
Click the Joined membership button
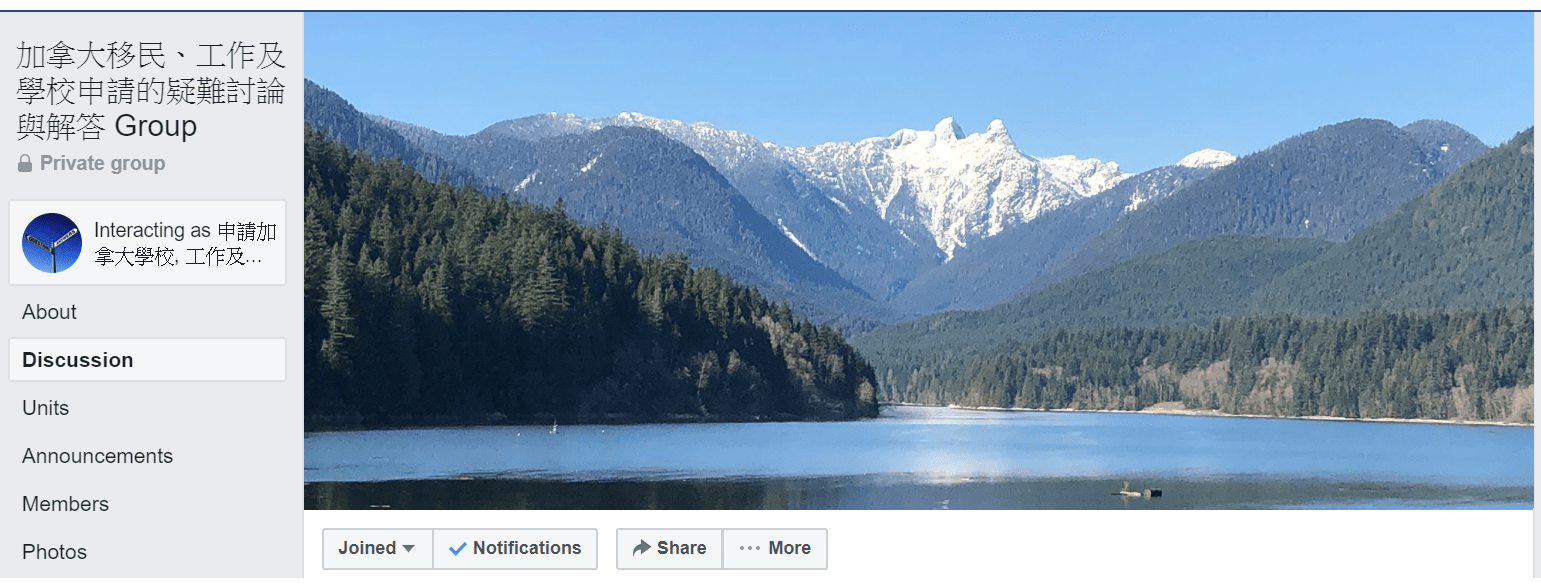(x=377, y=548)
